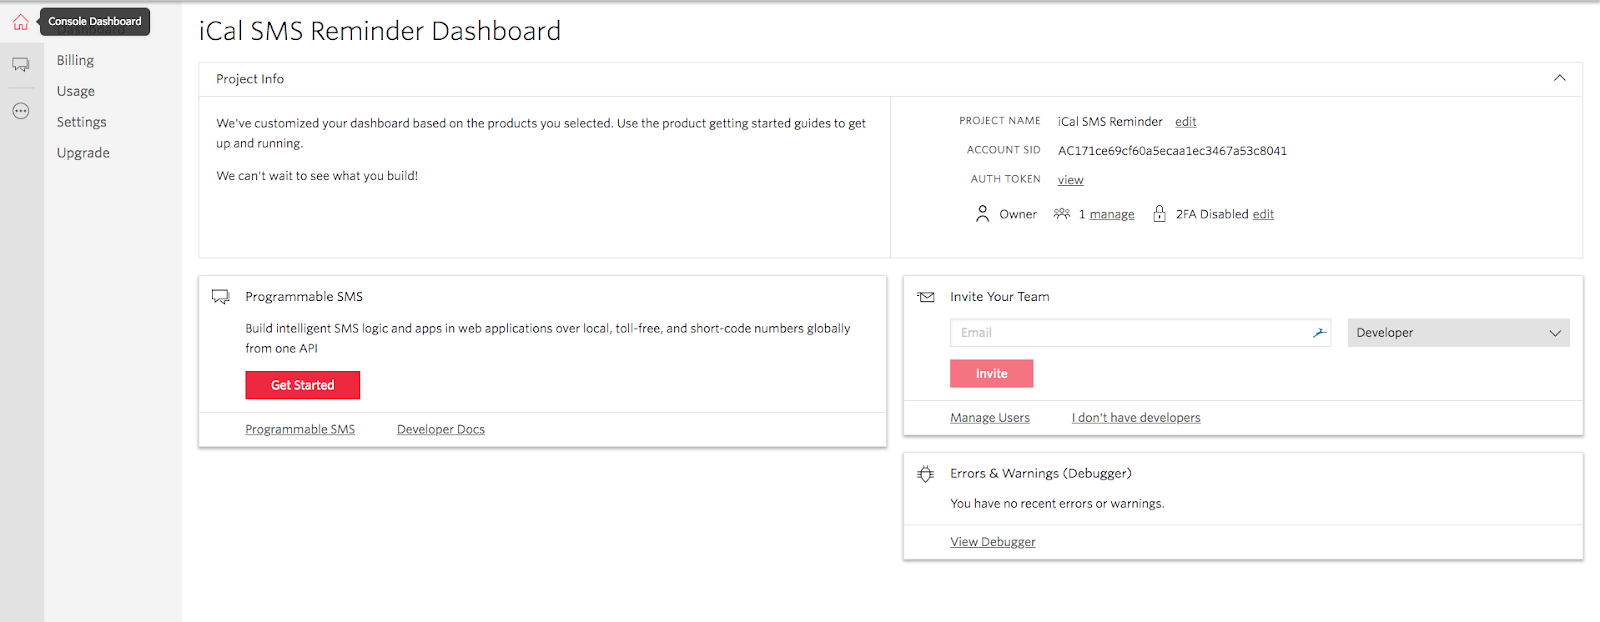
Task: Edit the 2FA Disabled setting
Action: tap(1263, 214)
